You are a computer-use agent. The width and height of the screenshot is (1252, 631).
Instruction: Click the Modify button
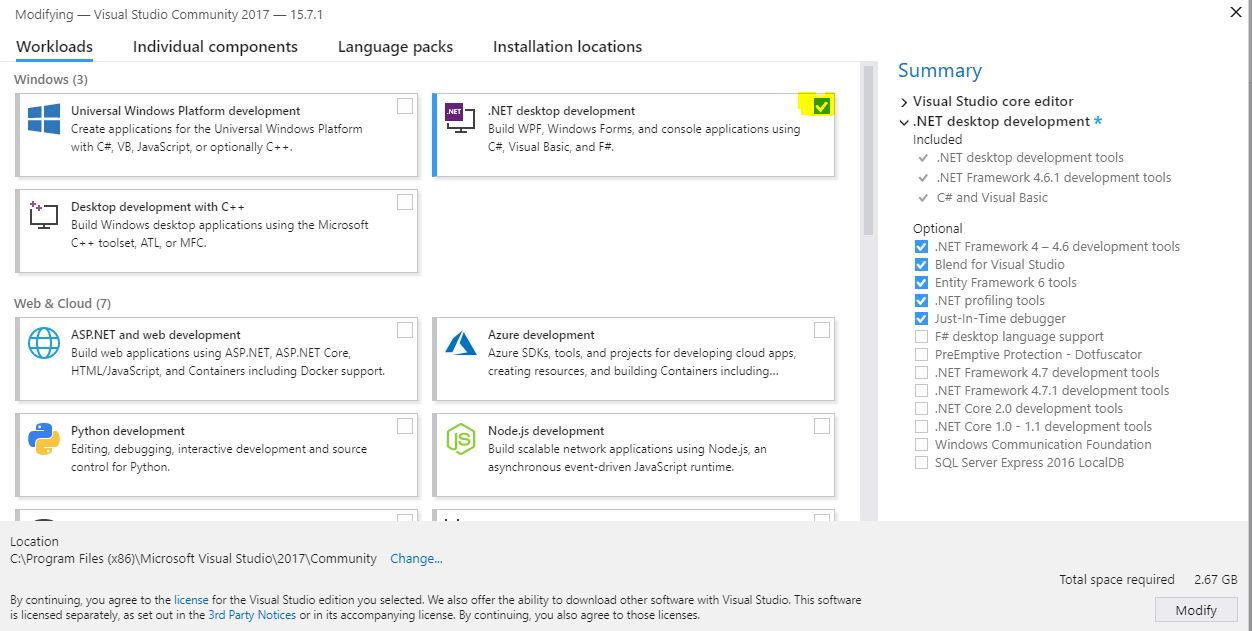point(1195,610)
